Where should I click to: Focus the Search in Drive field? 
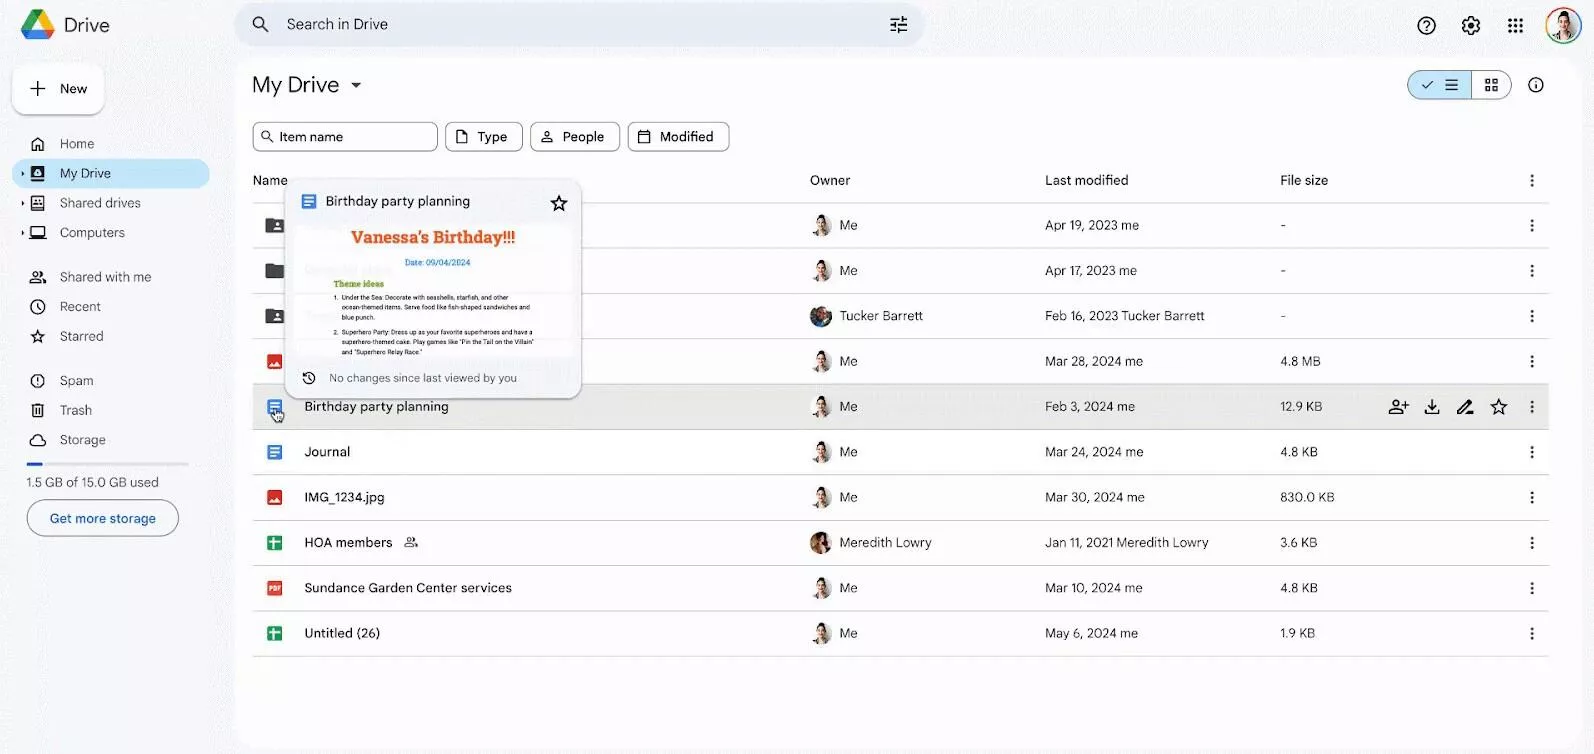point(580,24)
